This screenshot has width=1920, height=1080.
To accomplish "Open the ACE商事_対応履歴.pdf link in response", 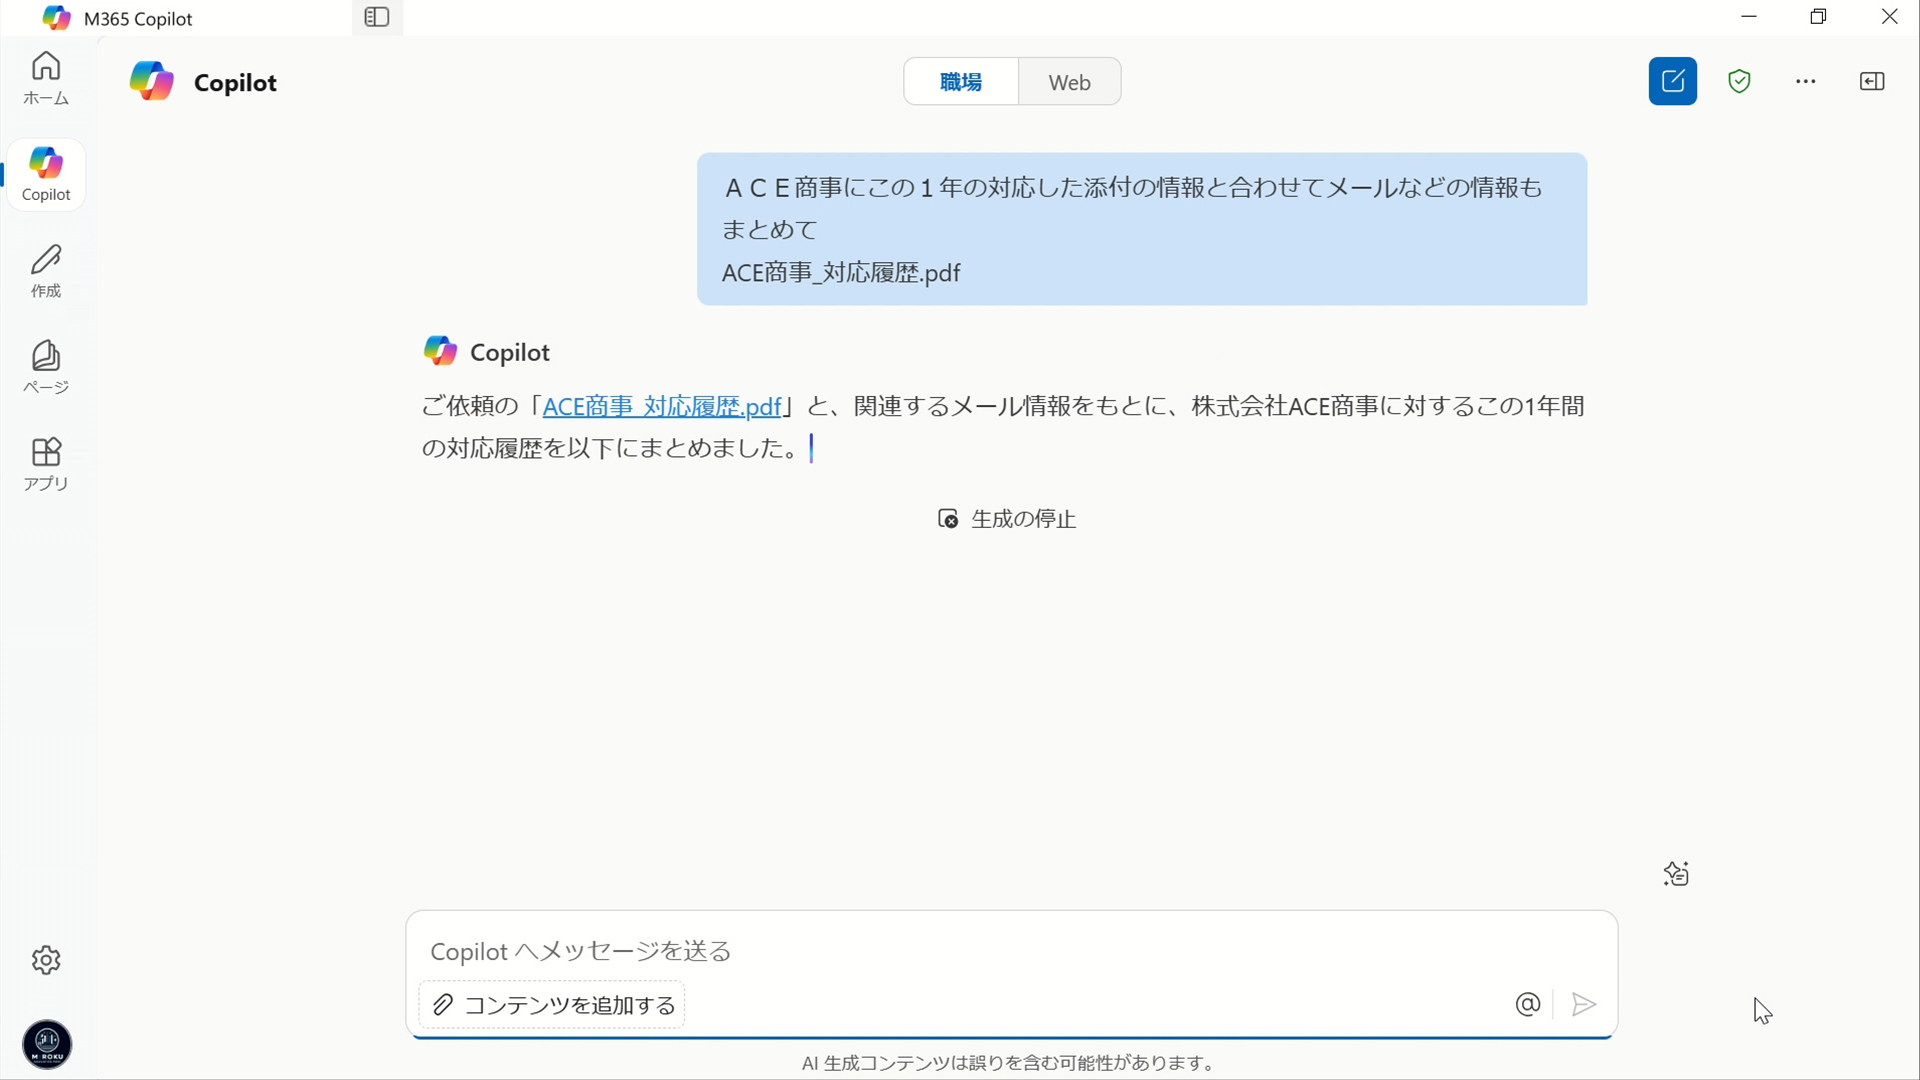I will click(x=661, y=406).
